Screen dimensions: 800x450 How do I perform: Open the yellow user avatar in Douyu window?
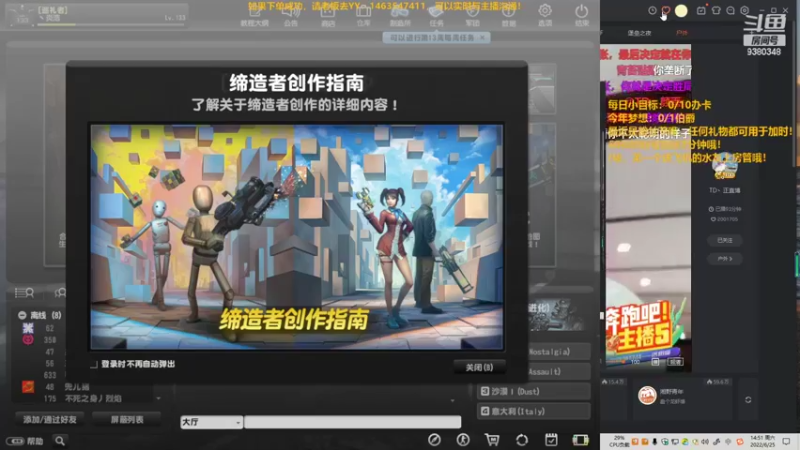681,11
